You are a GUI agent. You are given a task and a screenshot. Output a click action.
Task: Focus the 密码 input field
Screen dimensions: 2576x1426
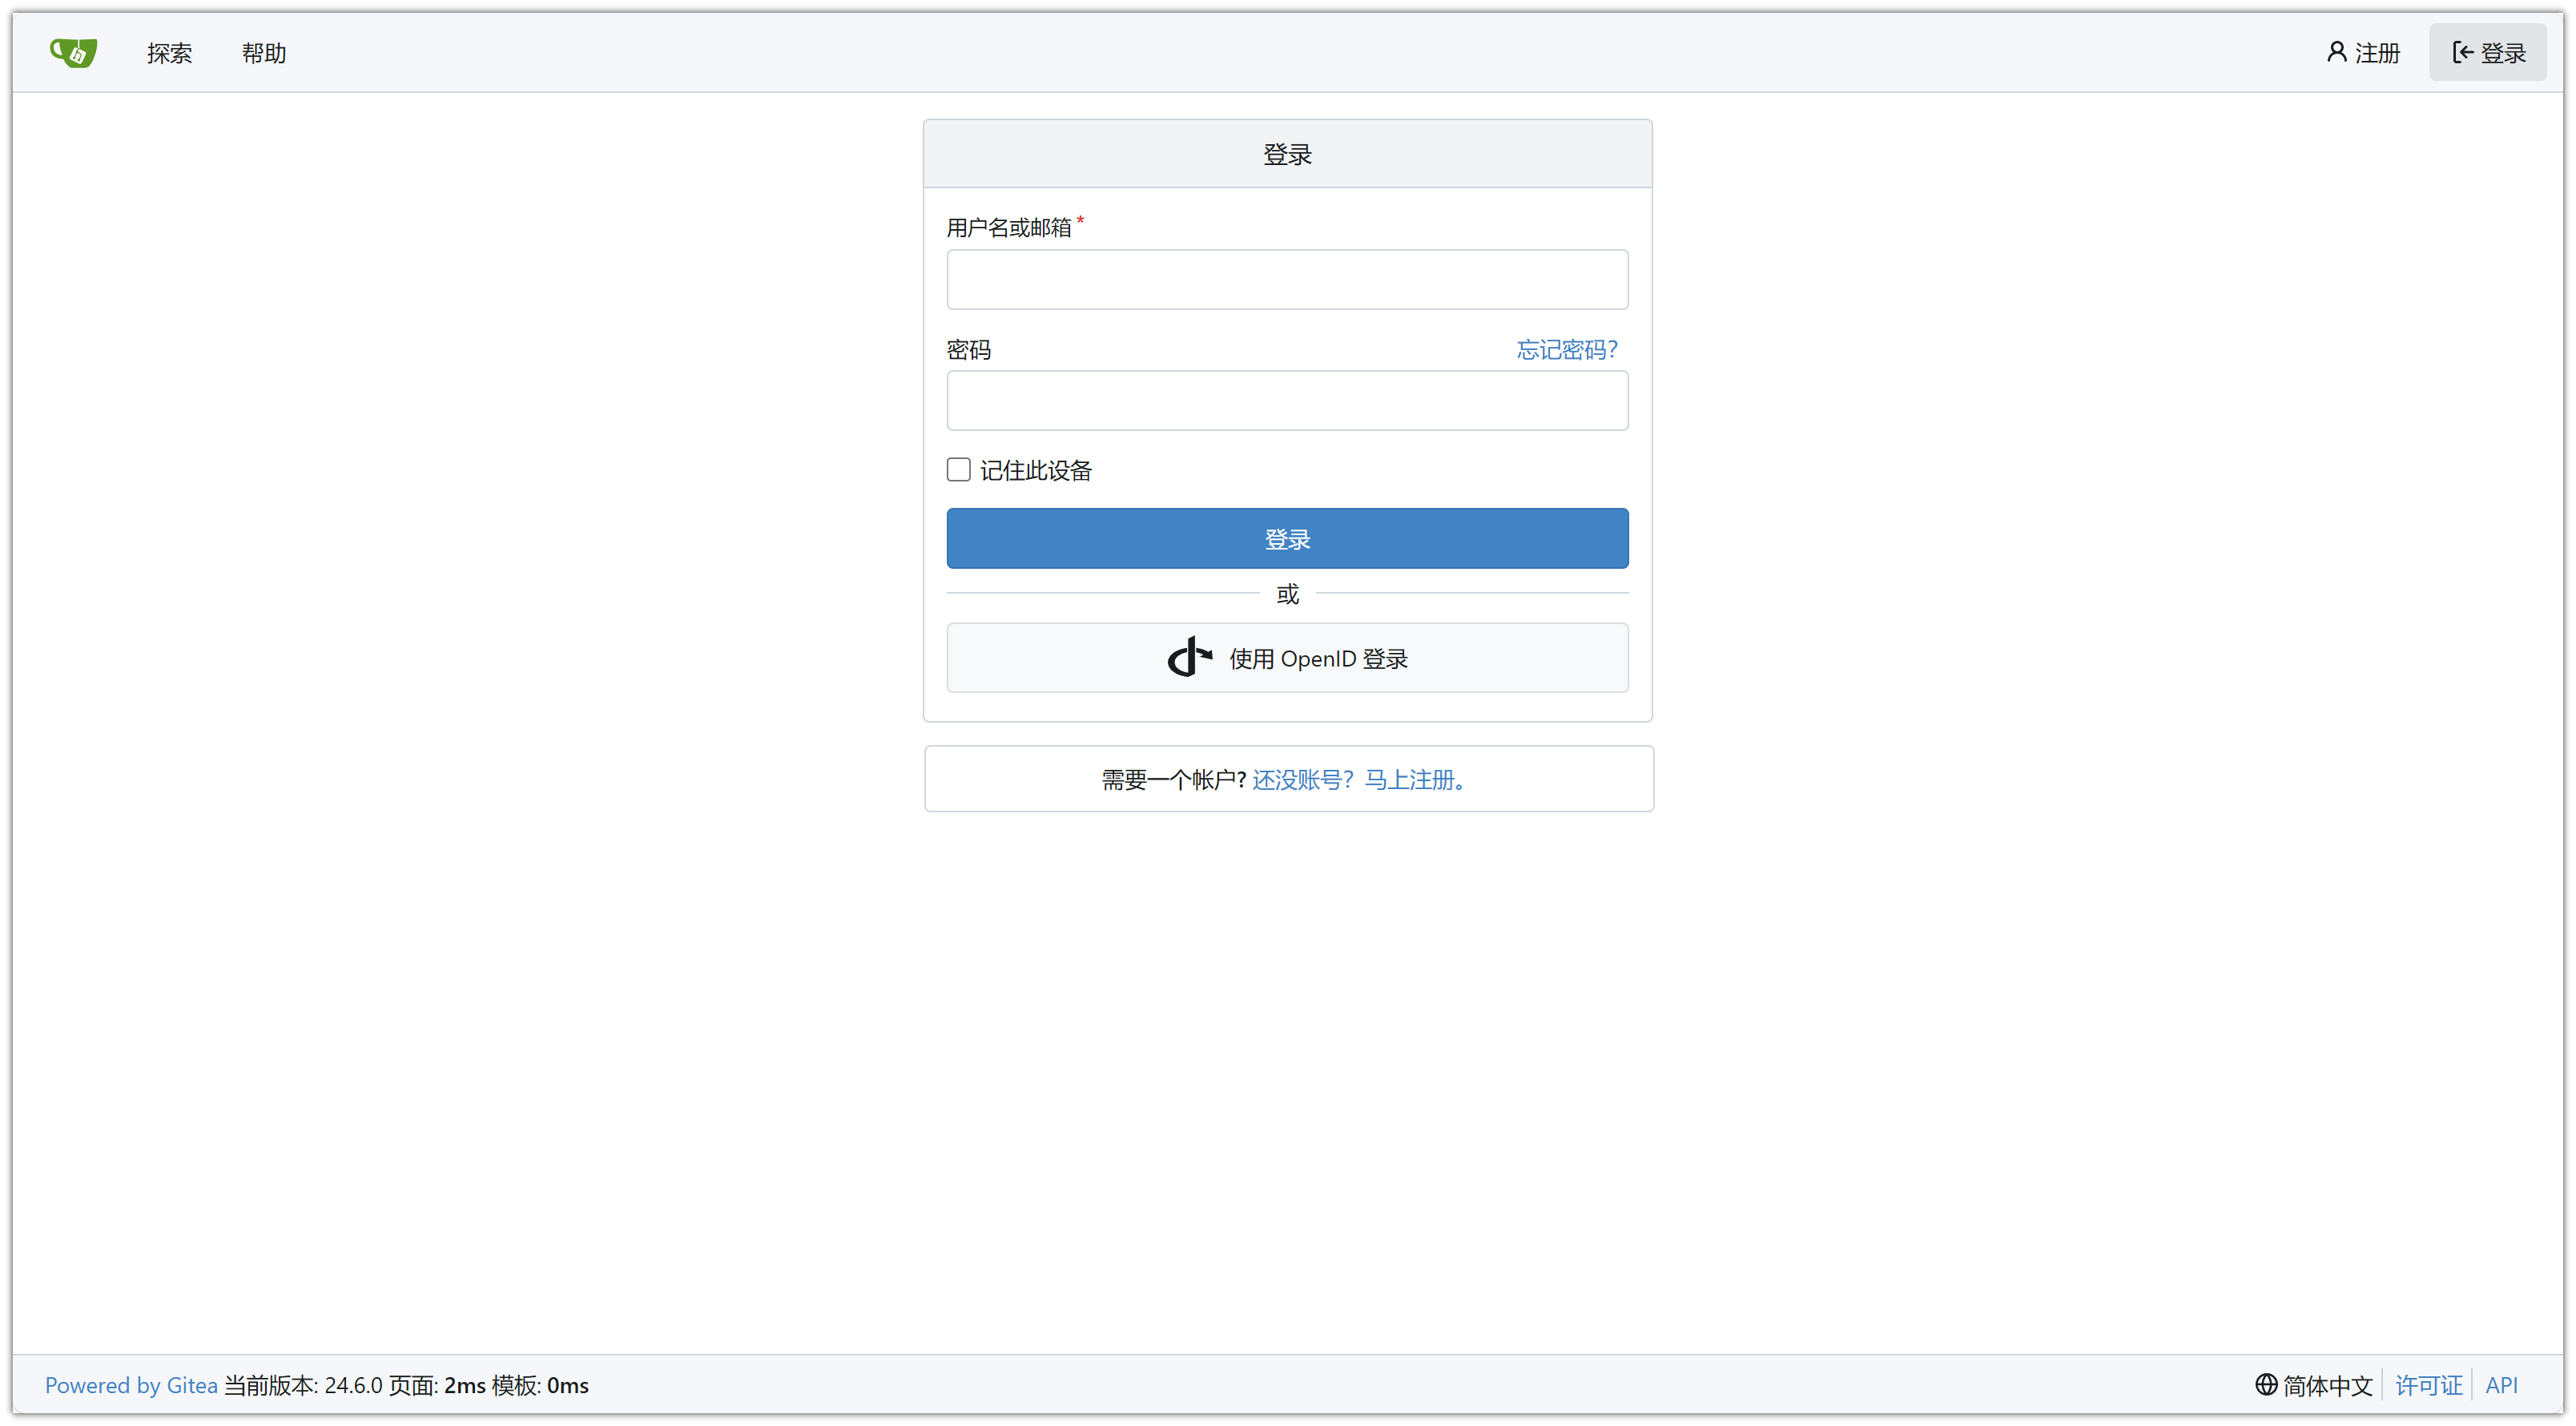tap(1287, 401)
